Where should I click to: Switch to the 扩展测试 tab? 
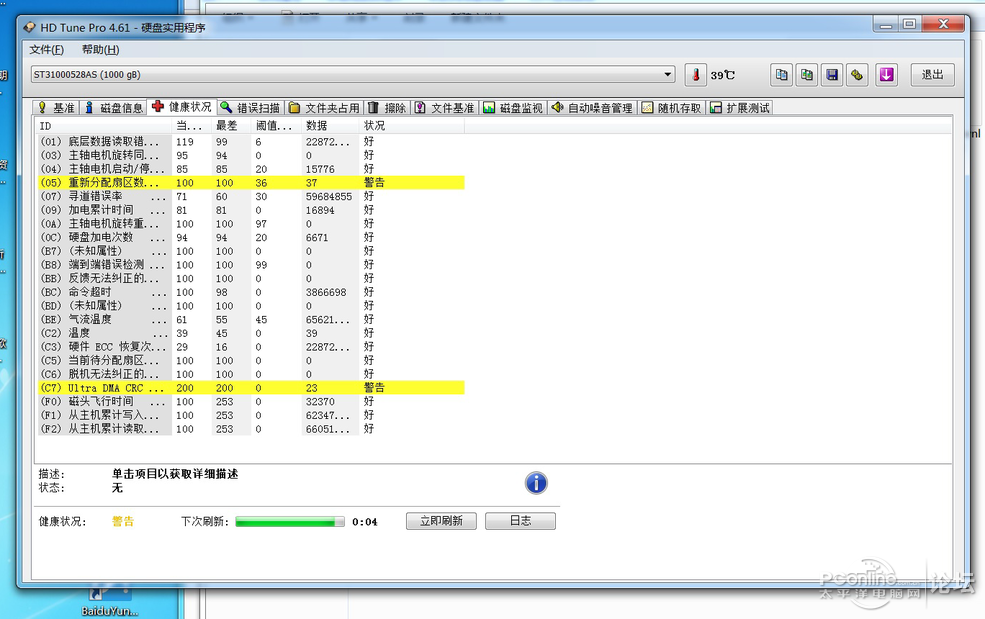740,107
